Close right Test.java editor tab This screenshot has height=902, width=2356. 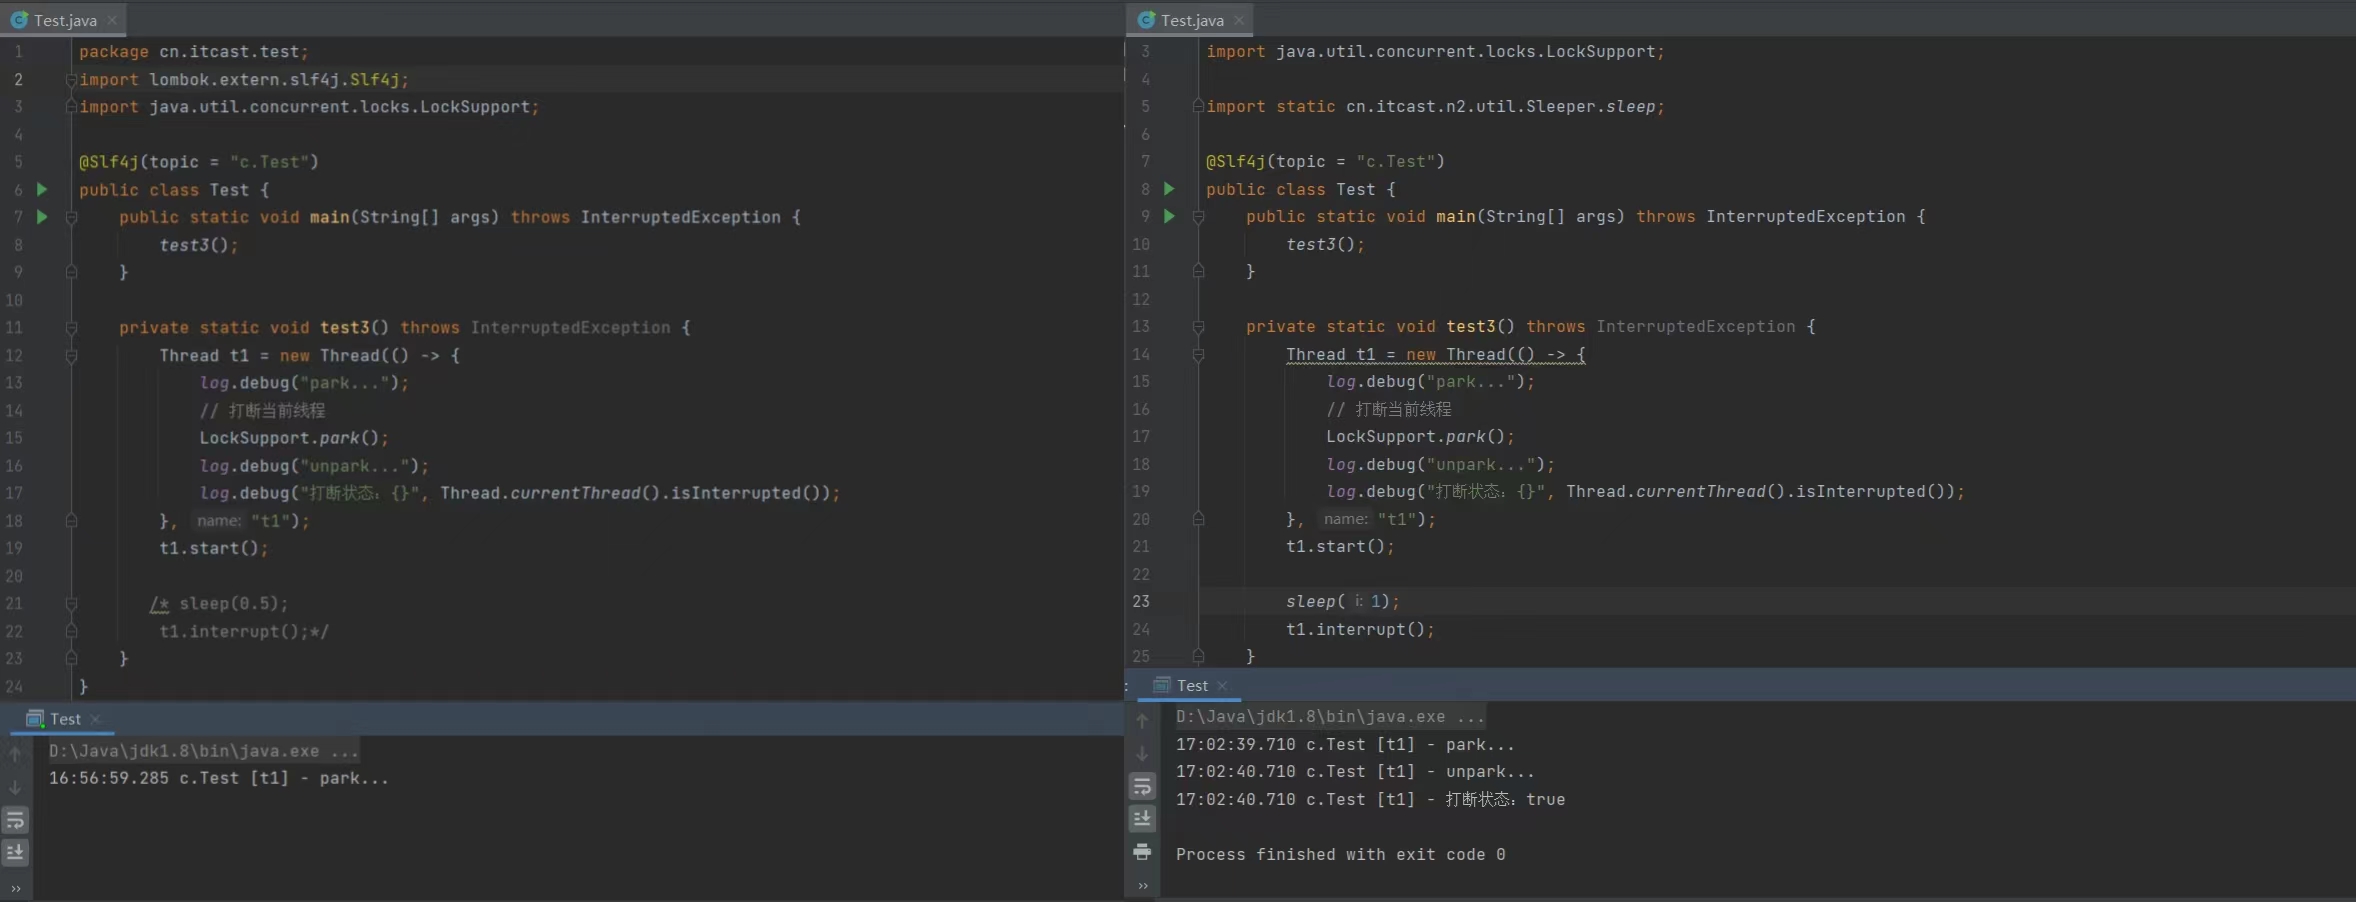pyautogui.click(x=1239, y=20)
